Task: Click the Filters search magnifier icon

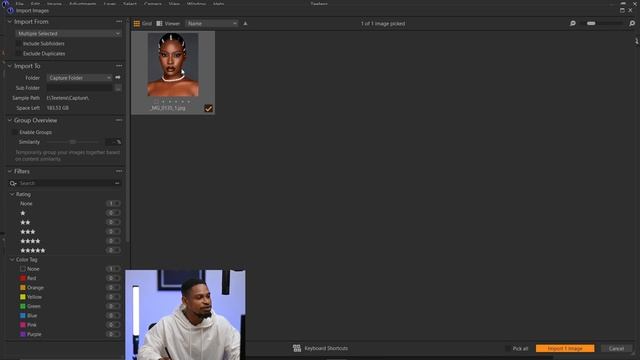Action: [x=13, y=183]
